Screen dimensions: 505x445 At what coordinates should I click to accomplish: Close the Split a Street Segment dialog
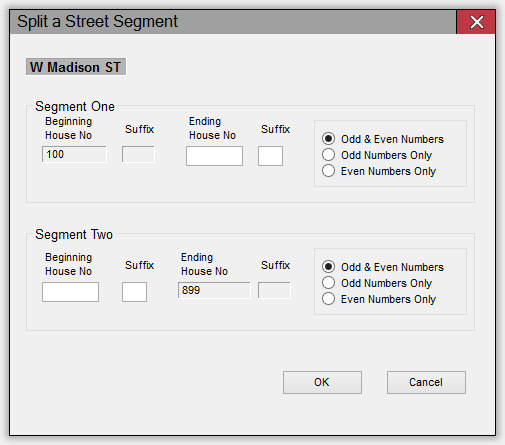[x=476, y=22]
